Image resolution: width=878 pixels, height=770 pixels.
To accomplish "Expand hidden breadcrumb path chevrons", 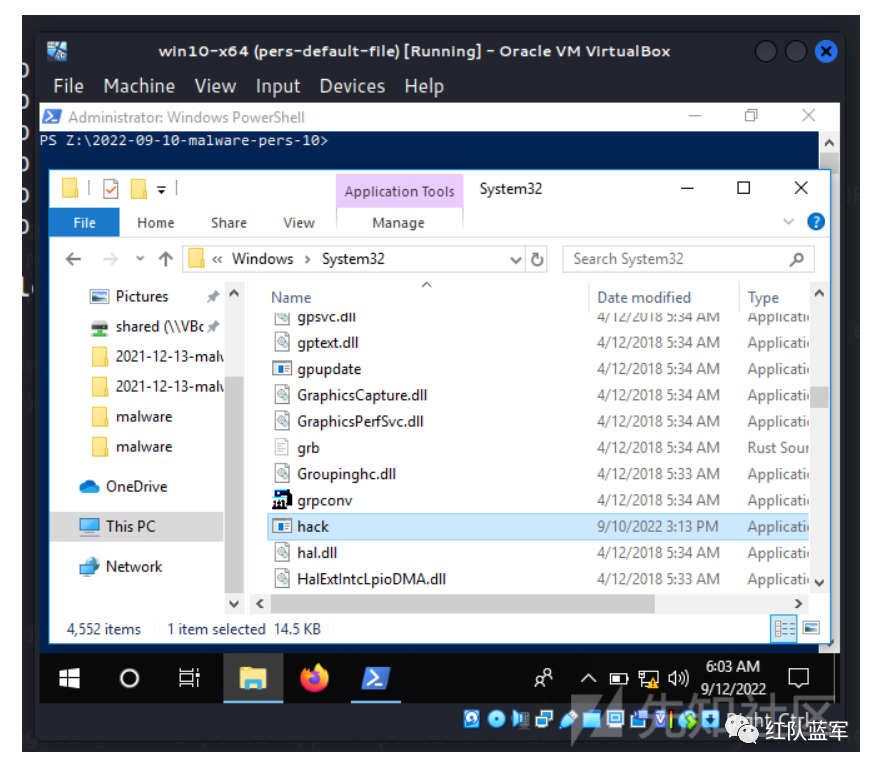I will [217, 259].
